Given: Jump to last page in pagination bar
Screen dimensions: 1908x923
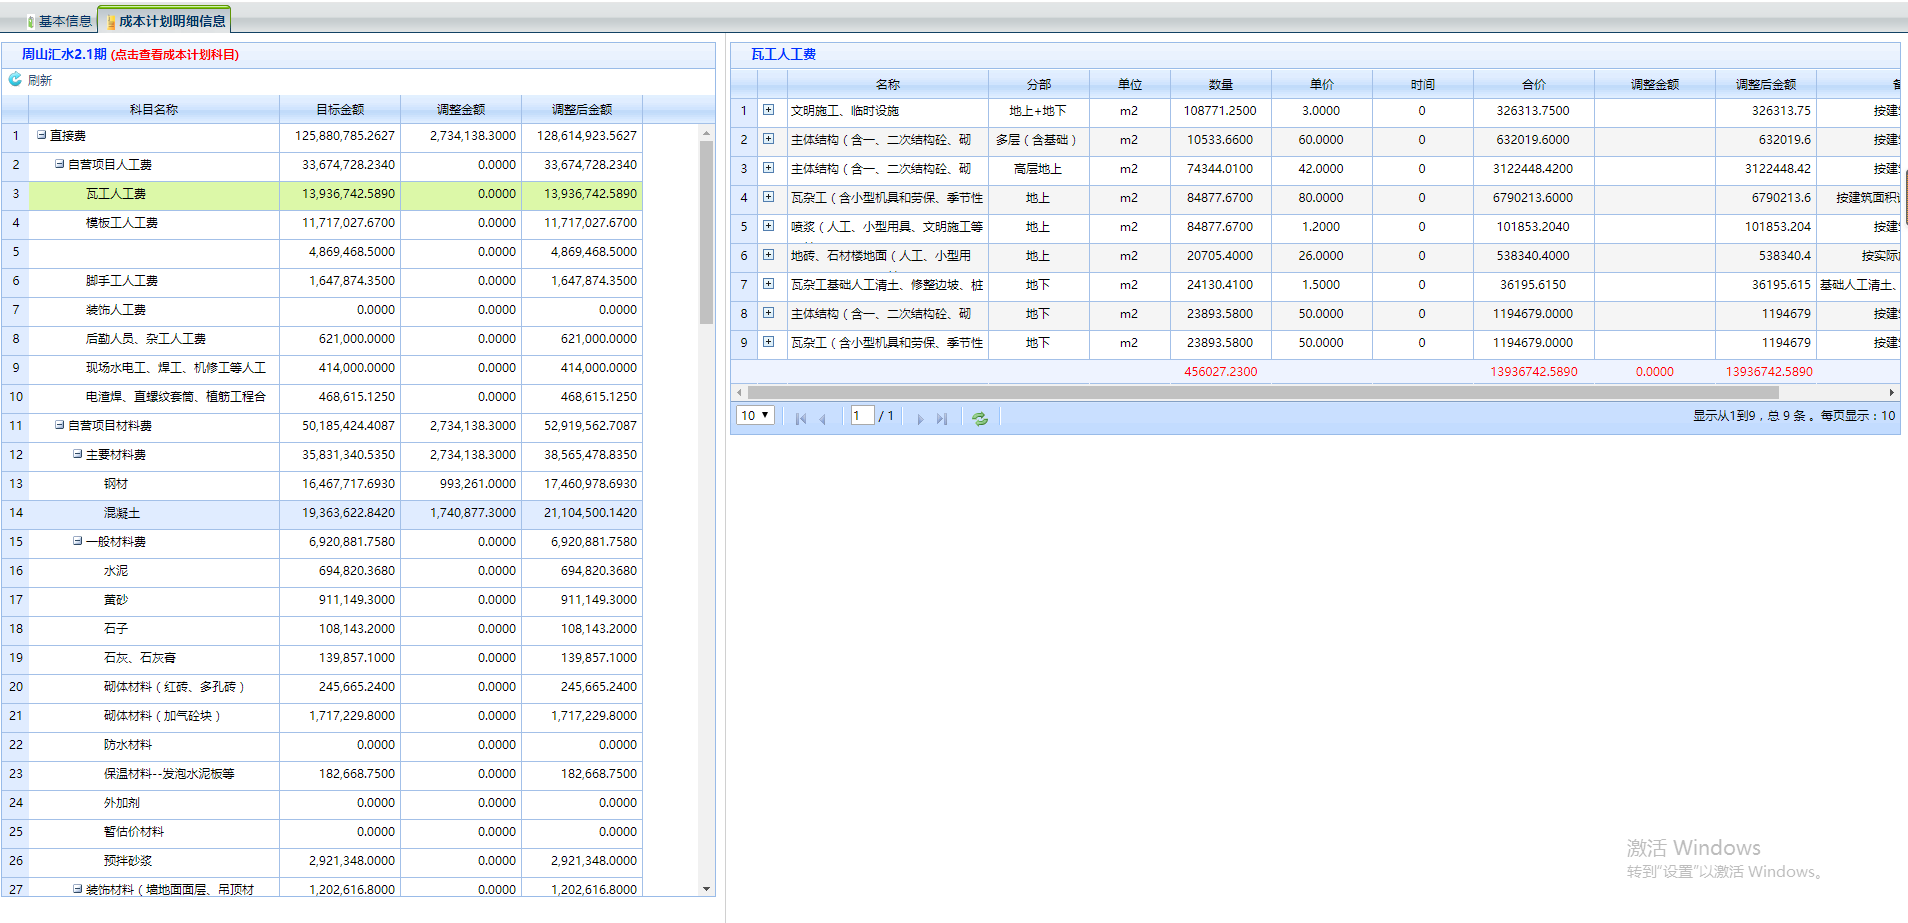Looking at the screenshot, I should 942,418.
